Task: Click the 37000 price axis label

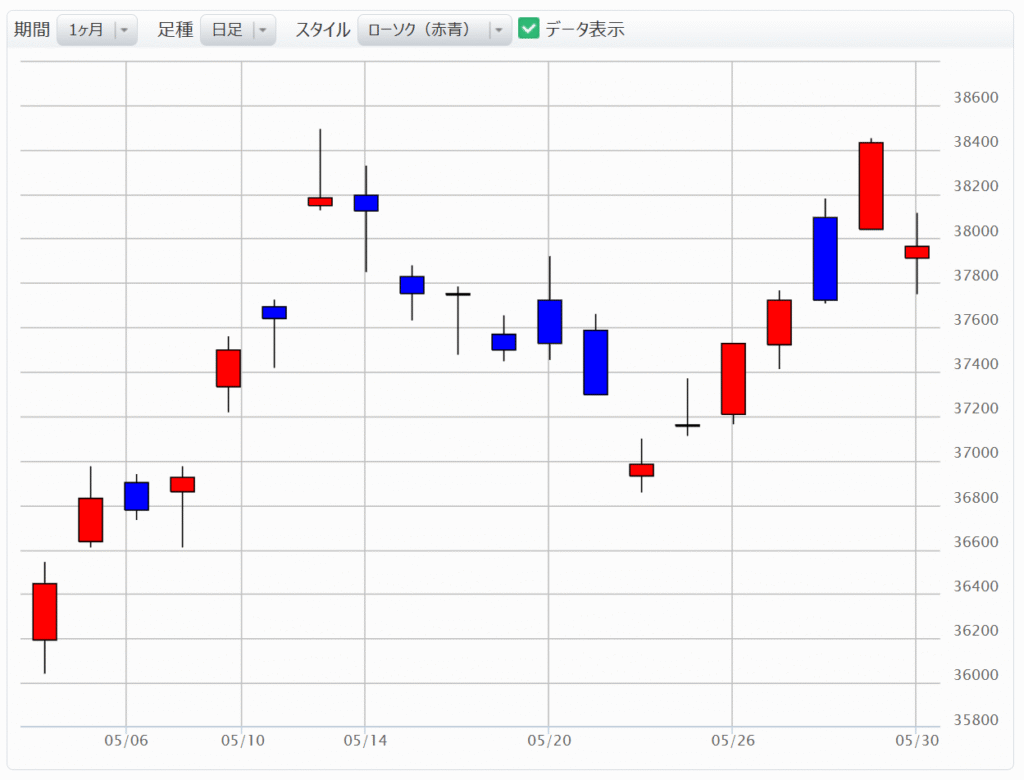Action: click(976, 453)
